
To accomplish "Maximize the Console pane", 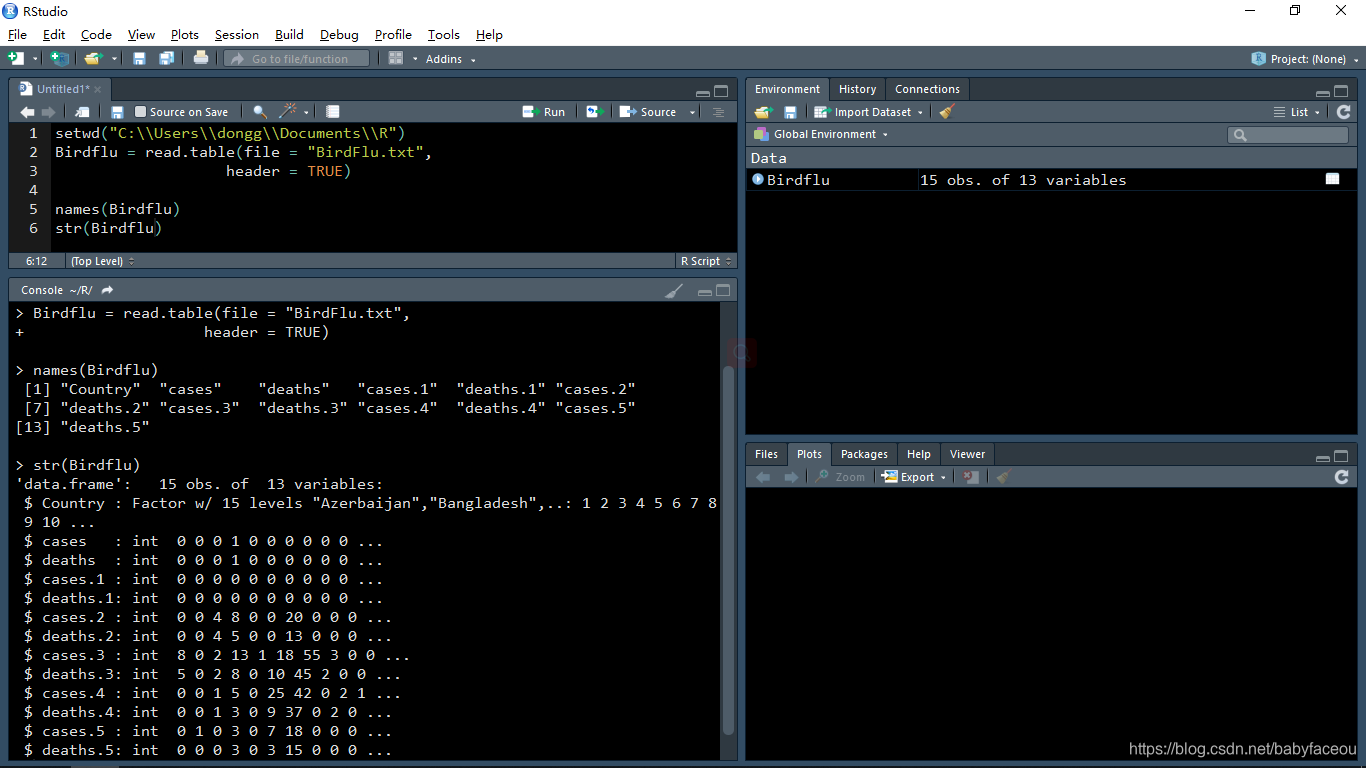I will point(723,290).
